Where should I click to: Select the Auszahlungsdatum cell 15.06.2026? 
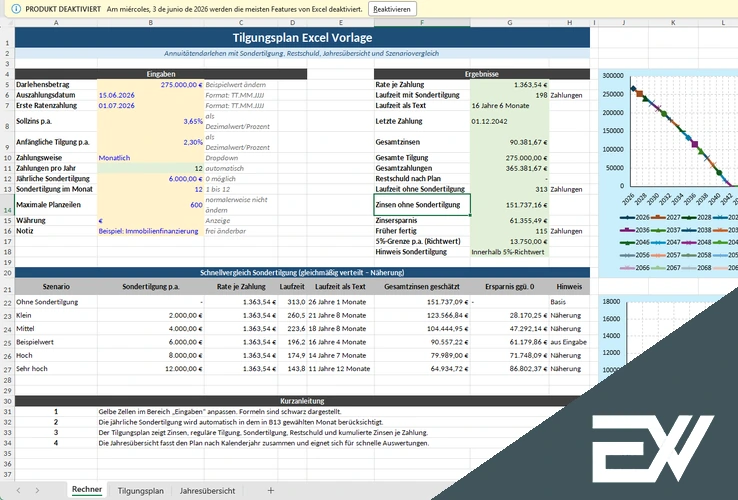pos(151,95)
